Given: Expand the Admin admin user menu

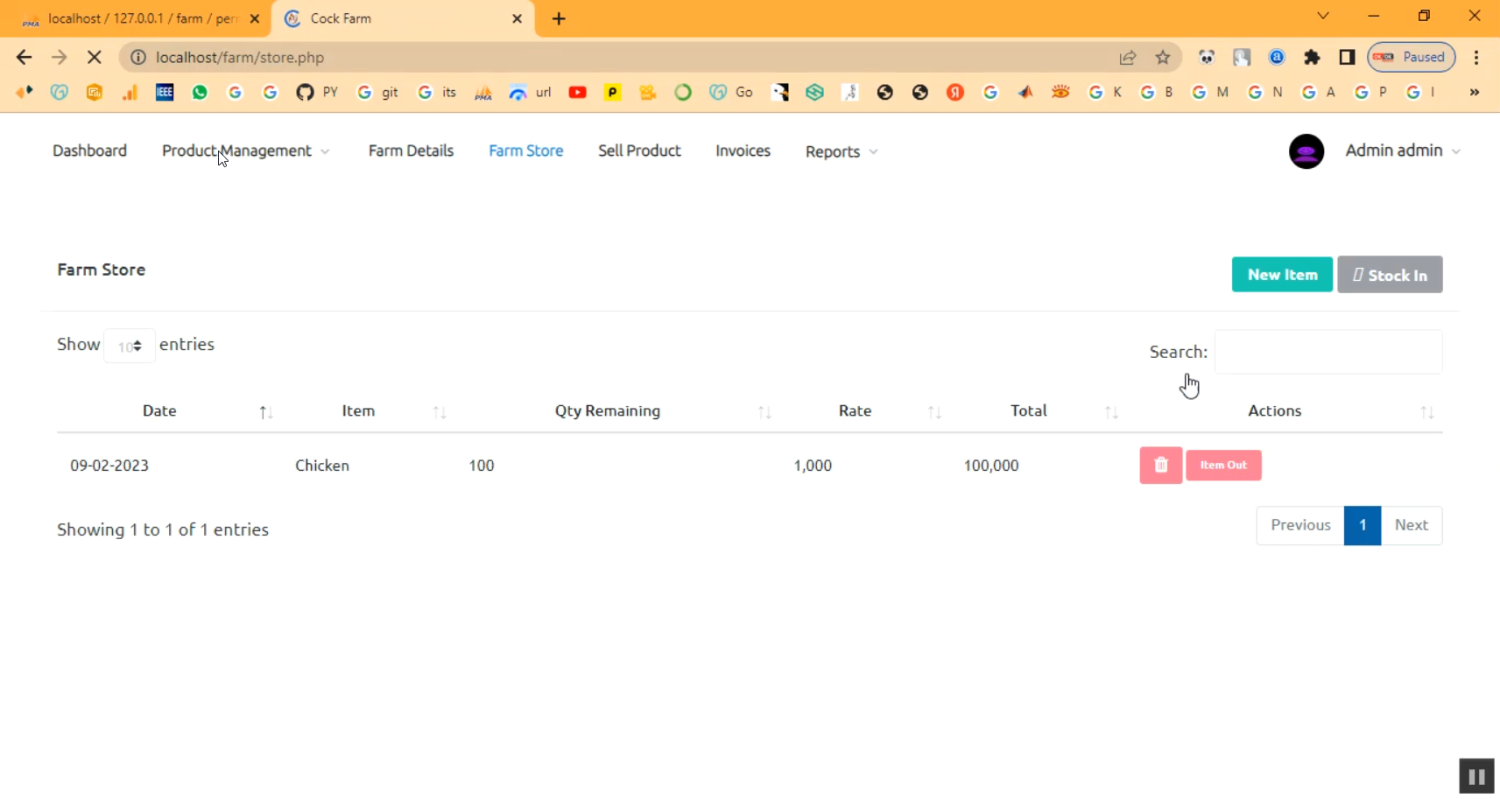Looking at the screenshot, I should coord(1402,151).
